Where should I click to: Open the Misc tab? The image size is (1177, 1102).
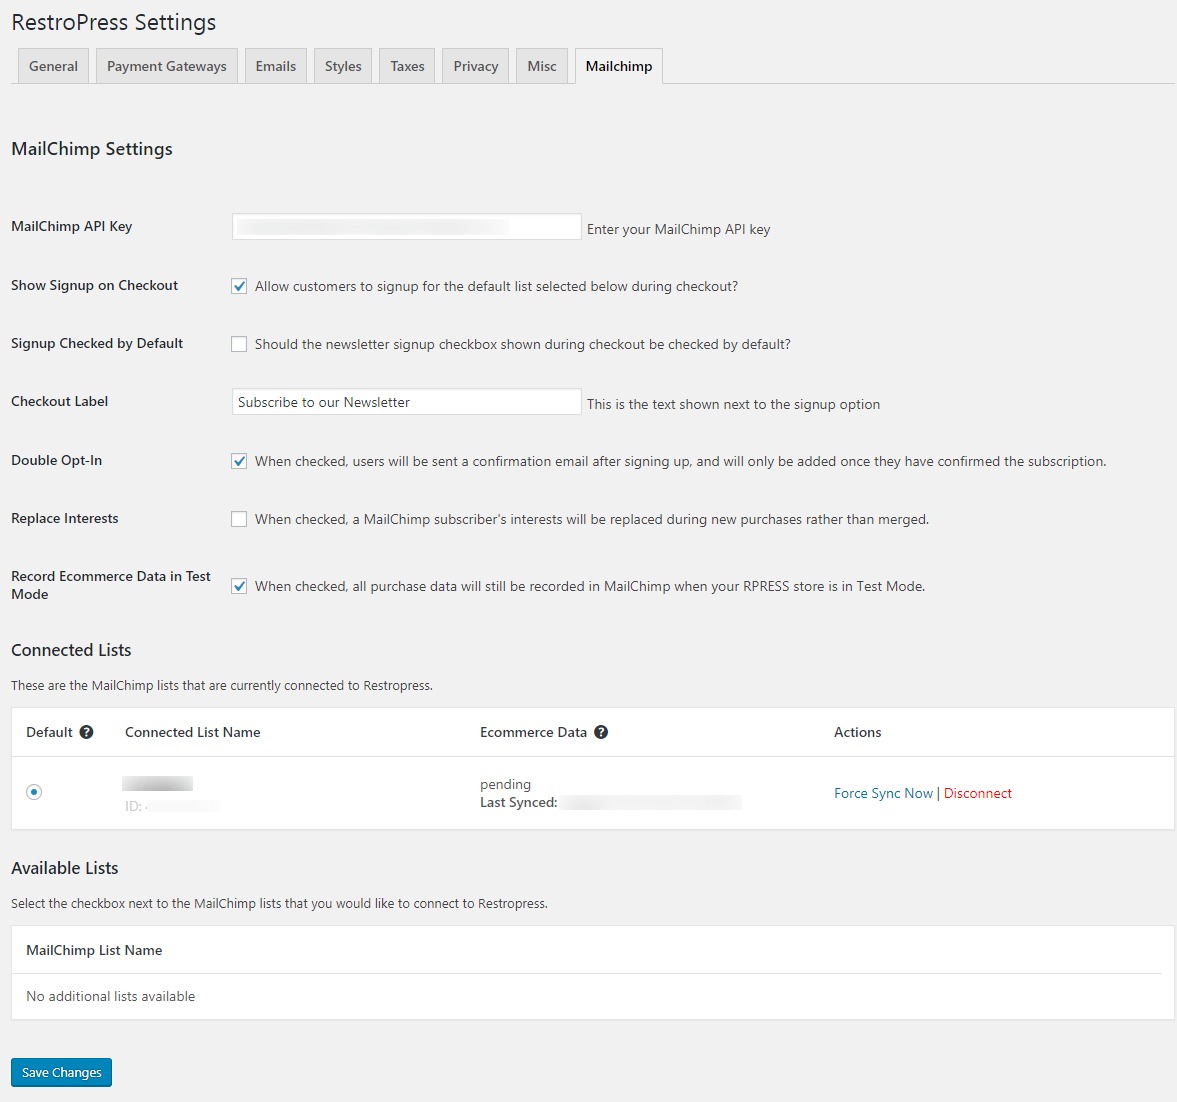(542, 66)
